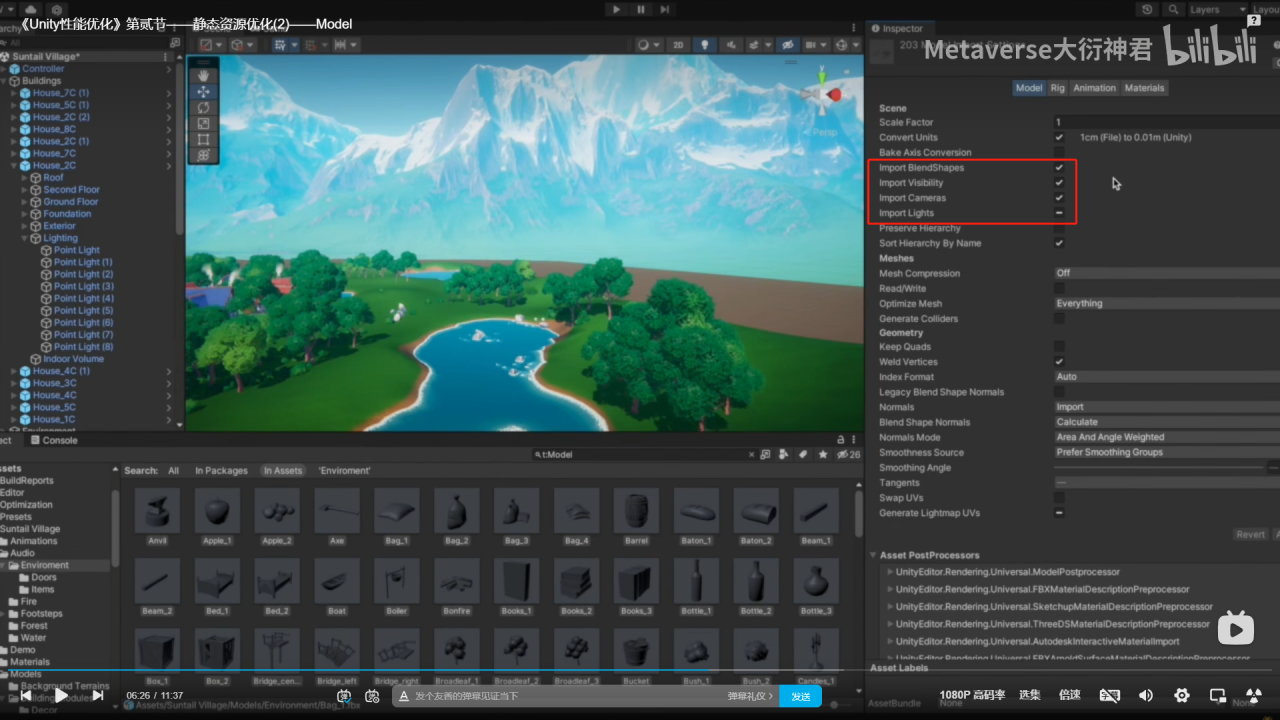The width and height of the screenshot is (1280, 720).
Task: Switch to the Materials tab
Action: 1144,88
